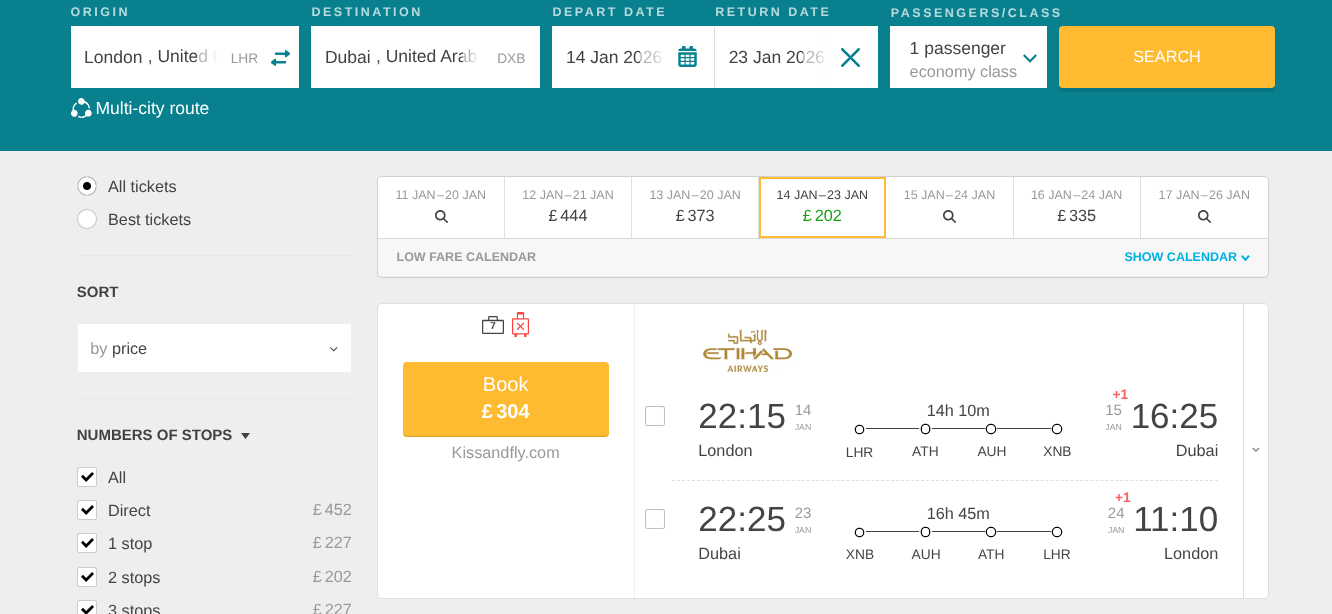Viewport: 1332px width, 614px height.
Task: Search fares for 11 JAN–20 JAN magnifier
Action: [x=440, y=215]
